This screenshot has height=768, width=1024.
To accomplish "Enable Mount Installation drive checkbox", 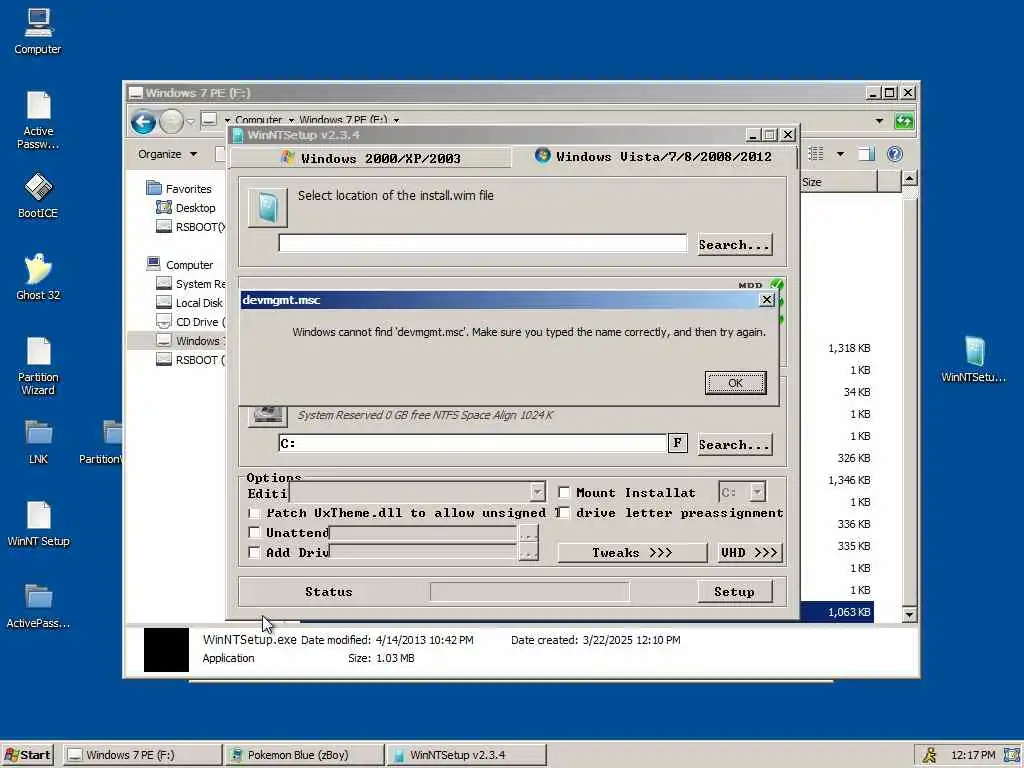I will pos(564,492).
